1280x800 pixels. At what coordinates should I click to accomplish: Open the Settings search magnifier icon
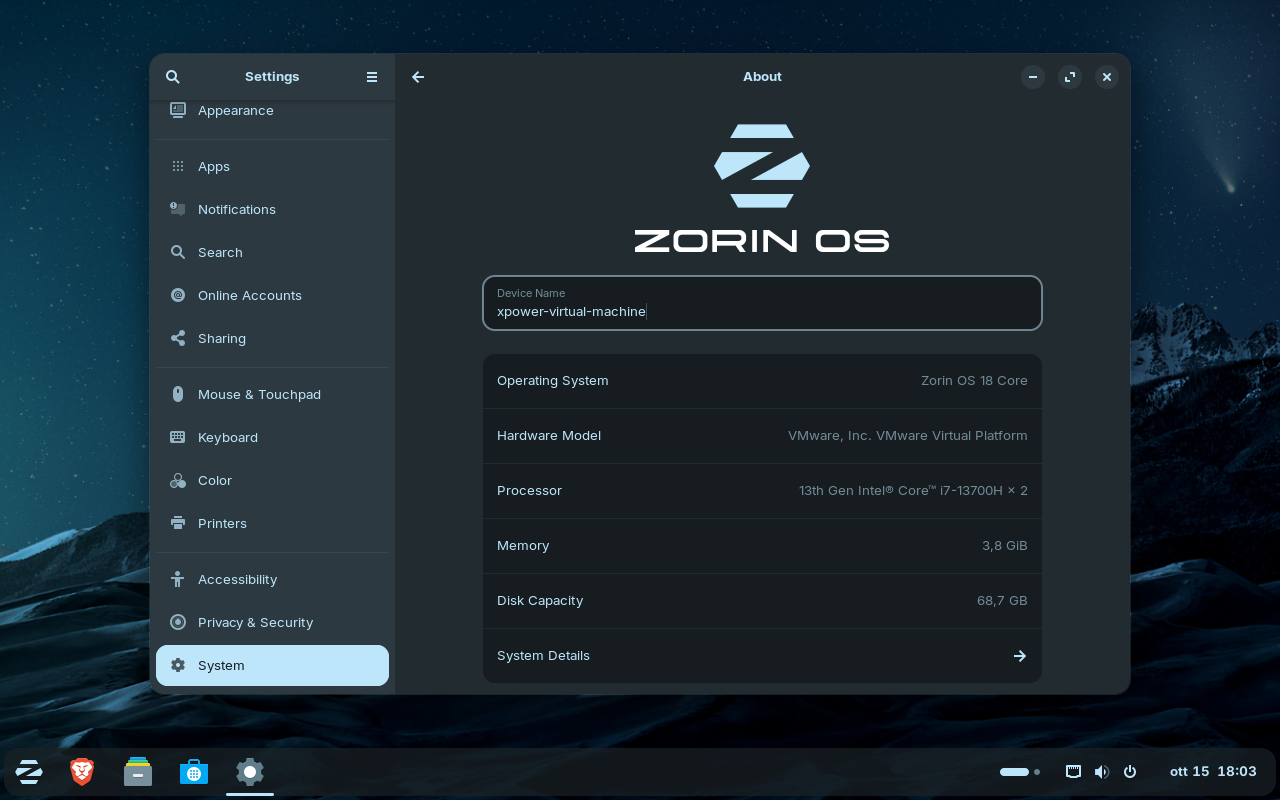point(173,77)
